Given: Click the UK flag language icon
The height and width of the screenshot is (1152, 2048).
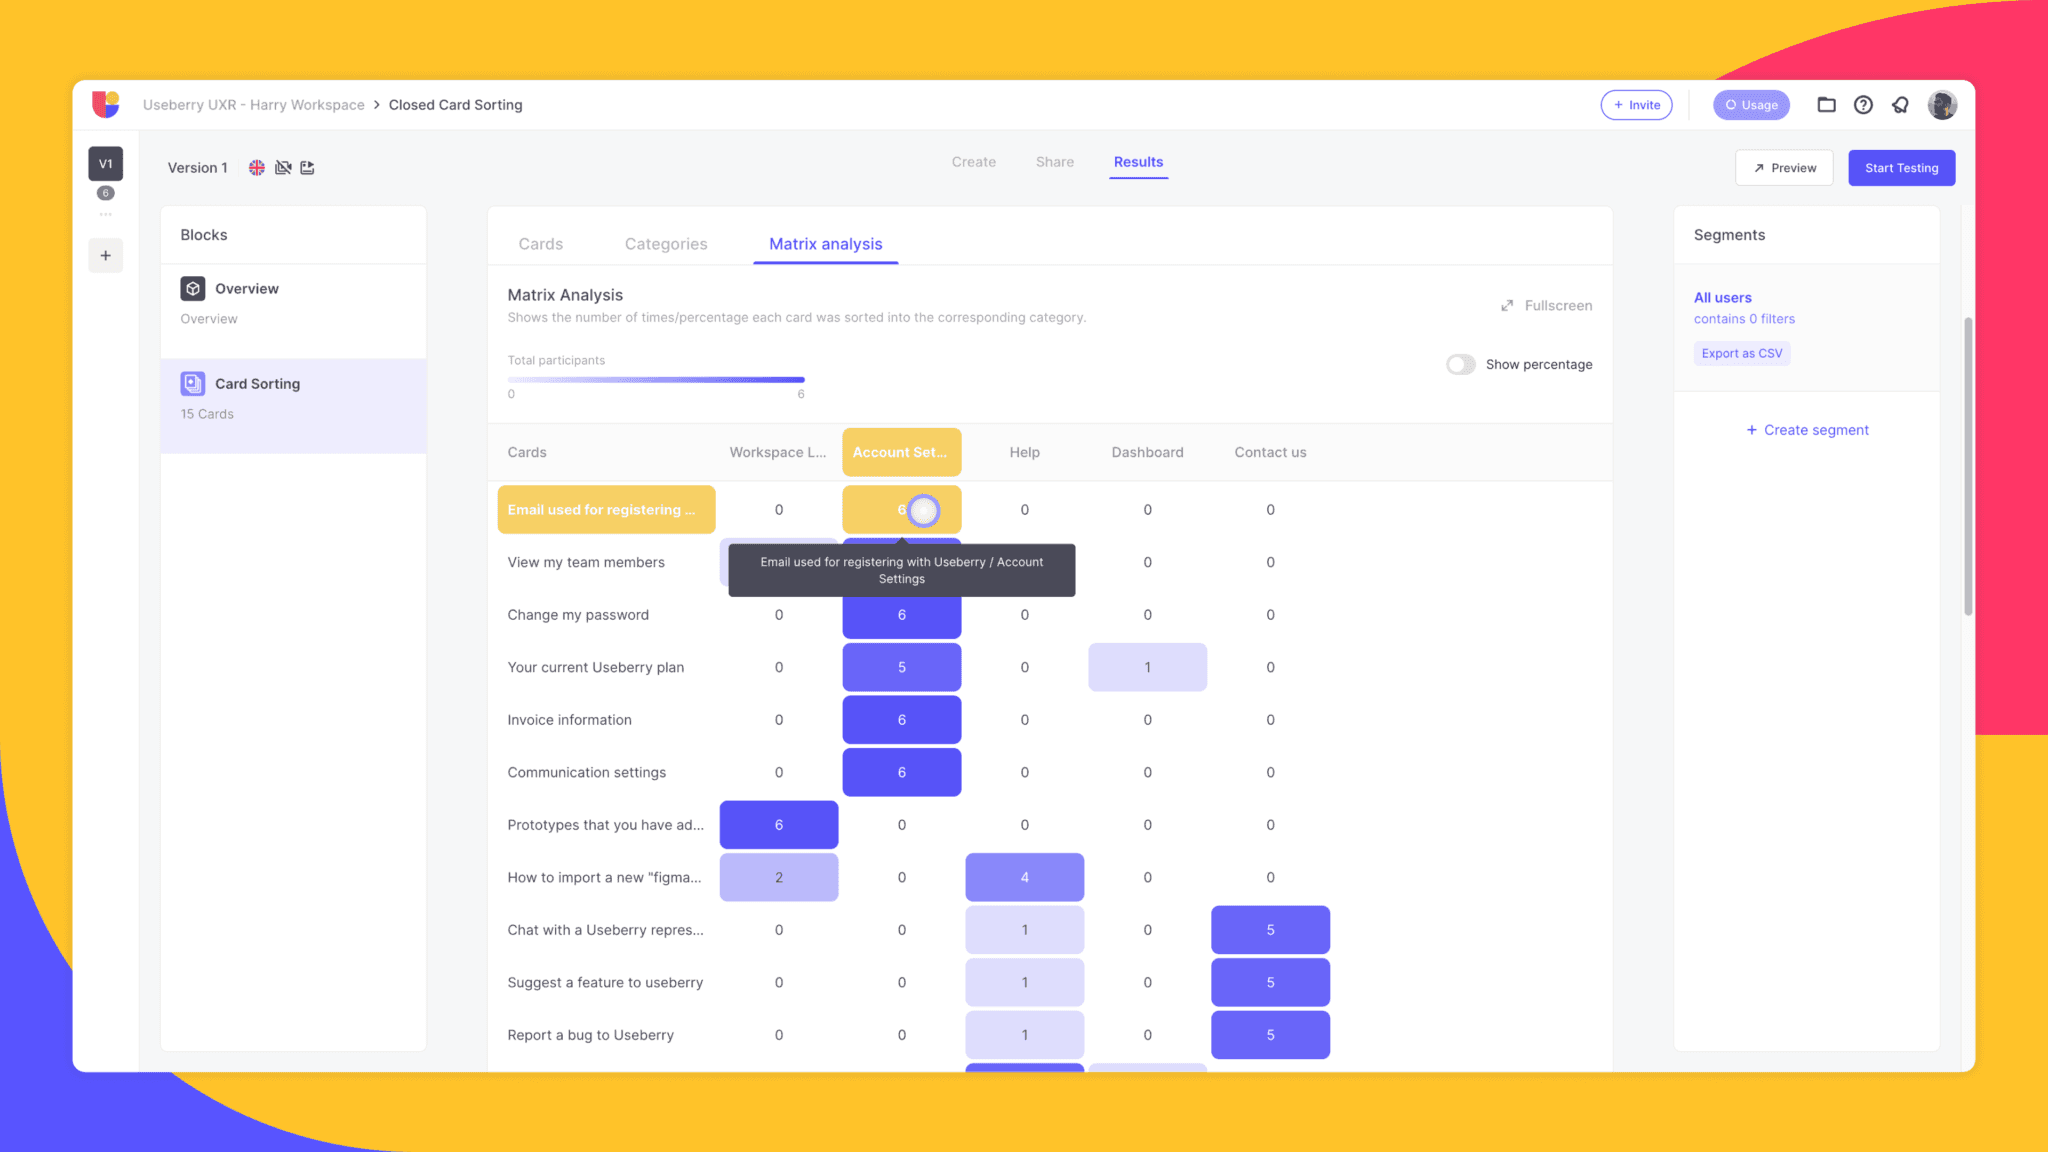Looking at the screenshot, I should click(257, 168).
